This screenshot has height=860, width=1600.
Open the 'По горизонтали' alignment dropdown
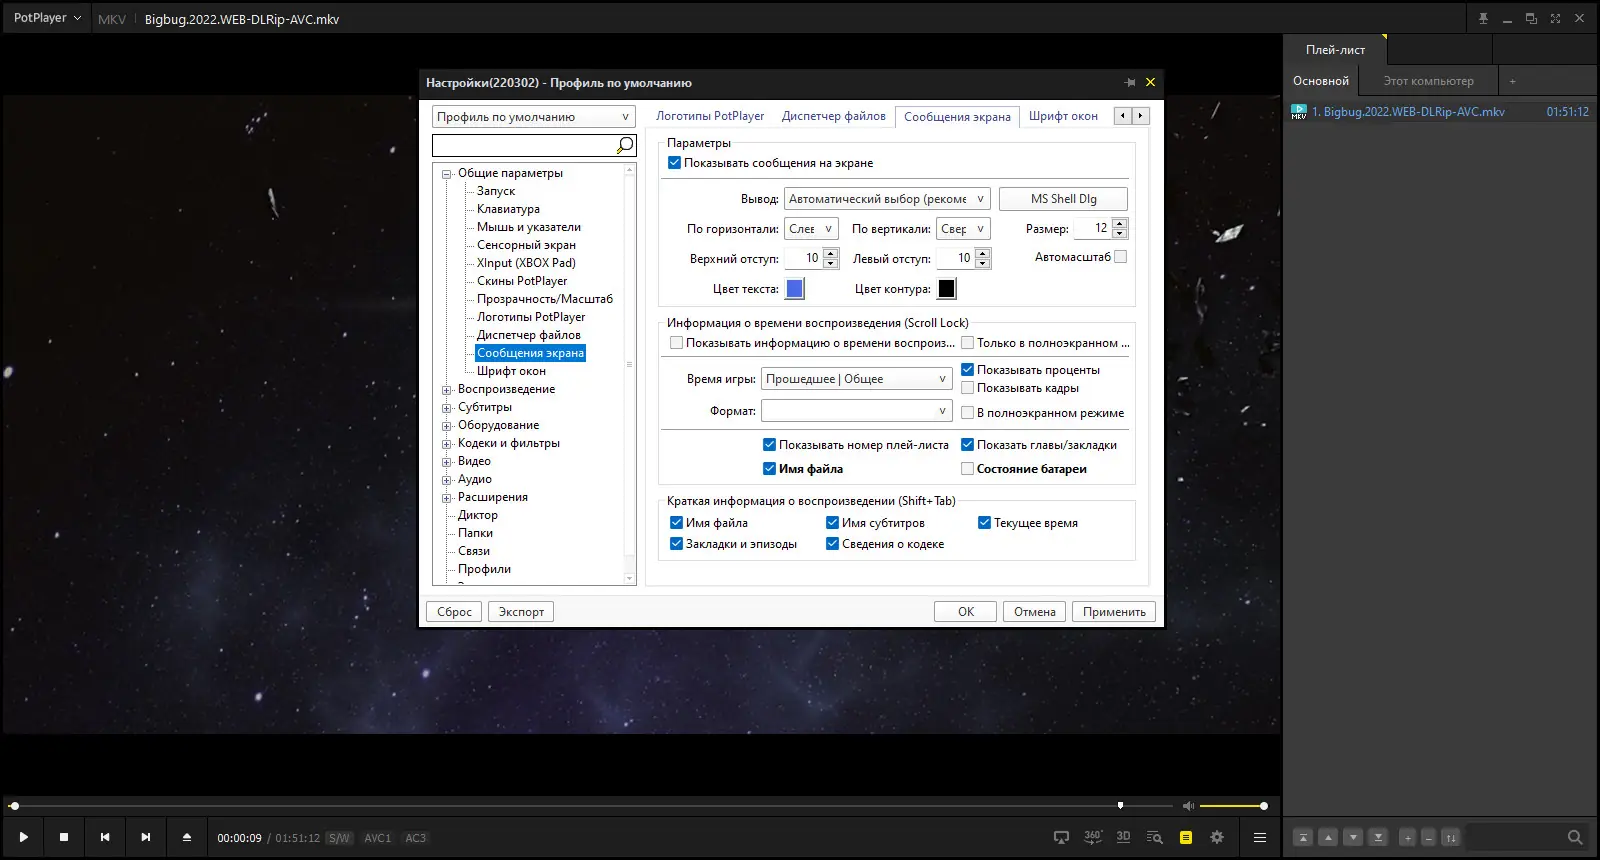[x=812, y=229]
